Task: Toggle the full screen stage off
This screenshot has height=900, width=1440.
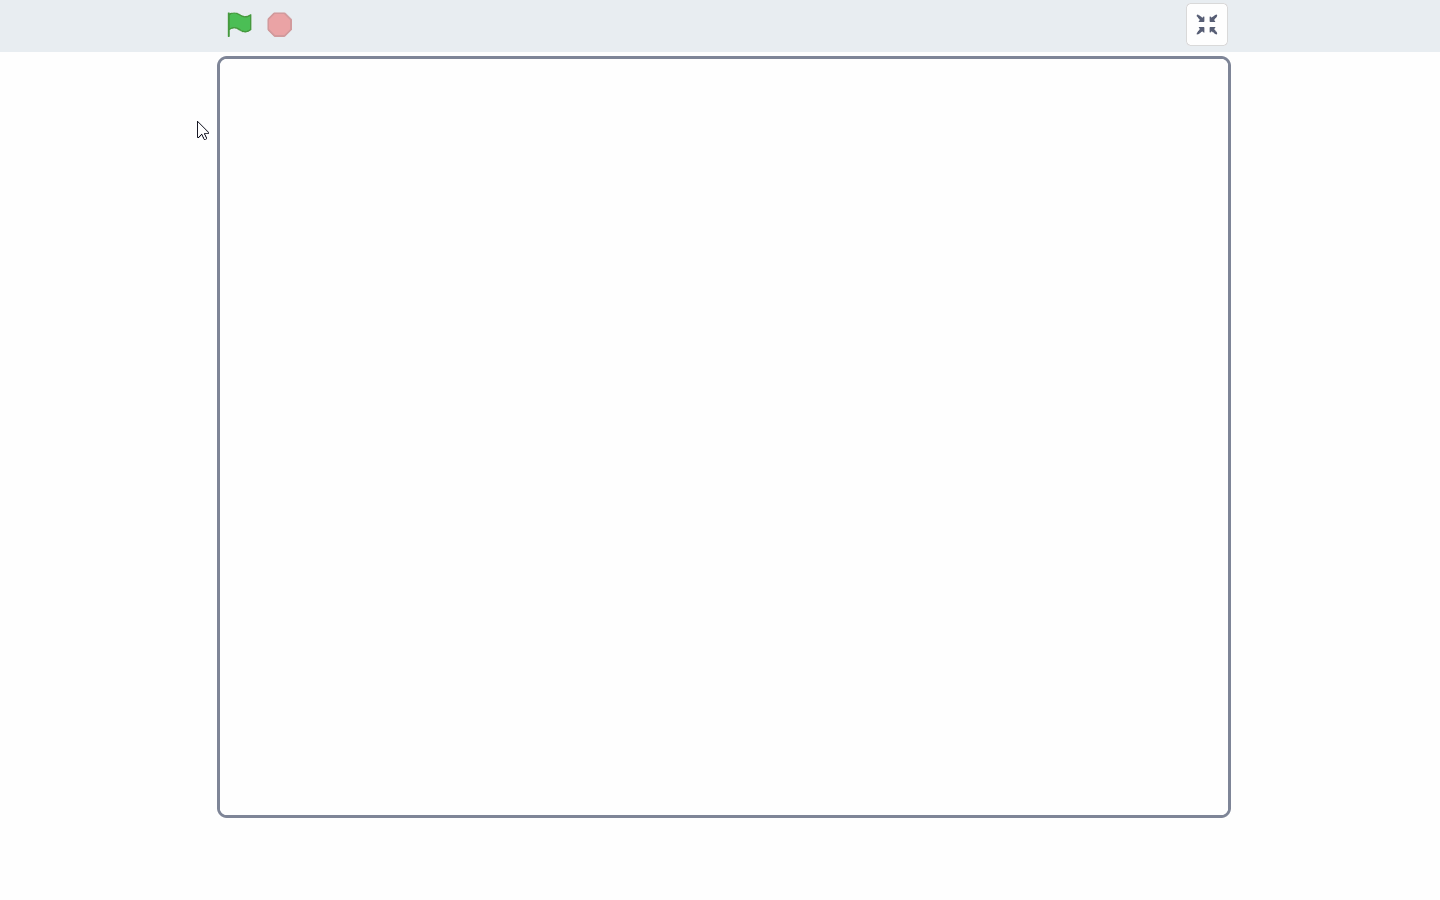Action: [1207, 25]
